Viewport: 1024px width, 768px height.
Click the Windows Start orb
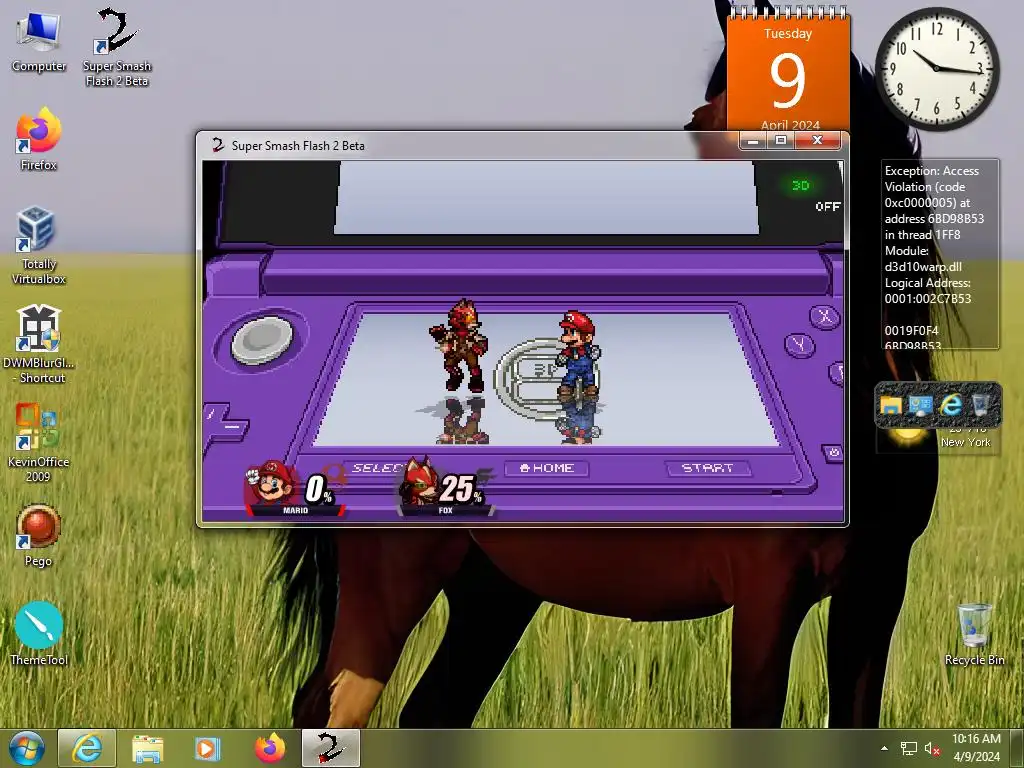[27, 748]
